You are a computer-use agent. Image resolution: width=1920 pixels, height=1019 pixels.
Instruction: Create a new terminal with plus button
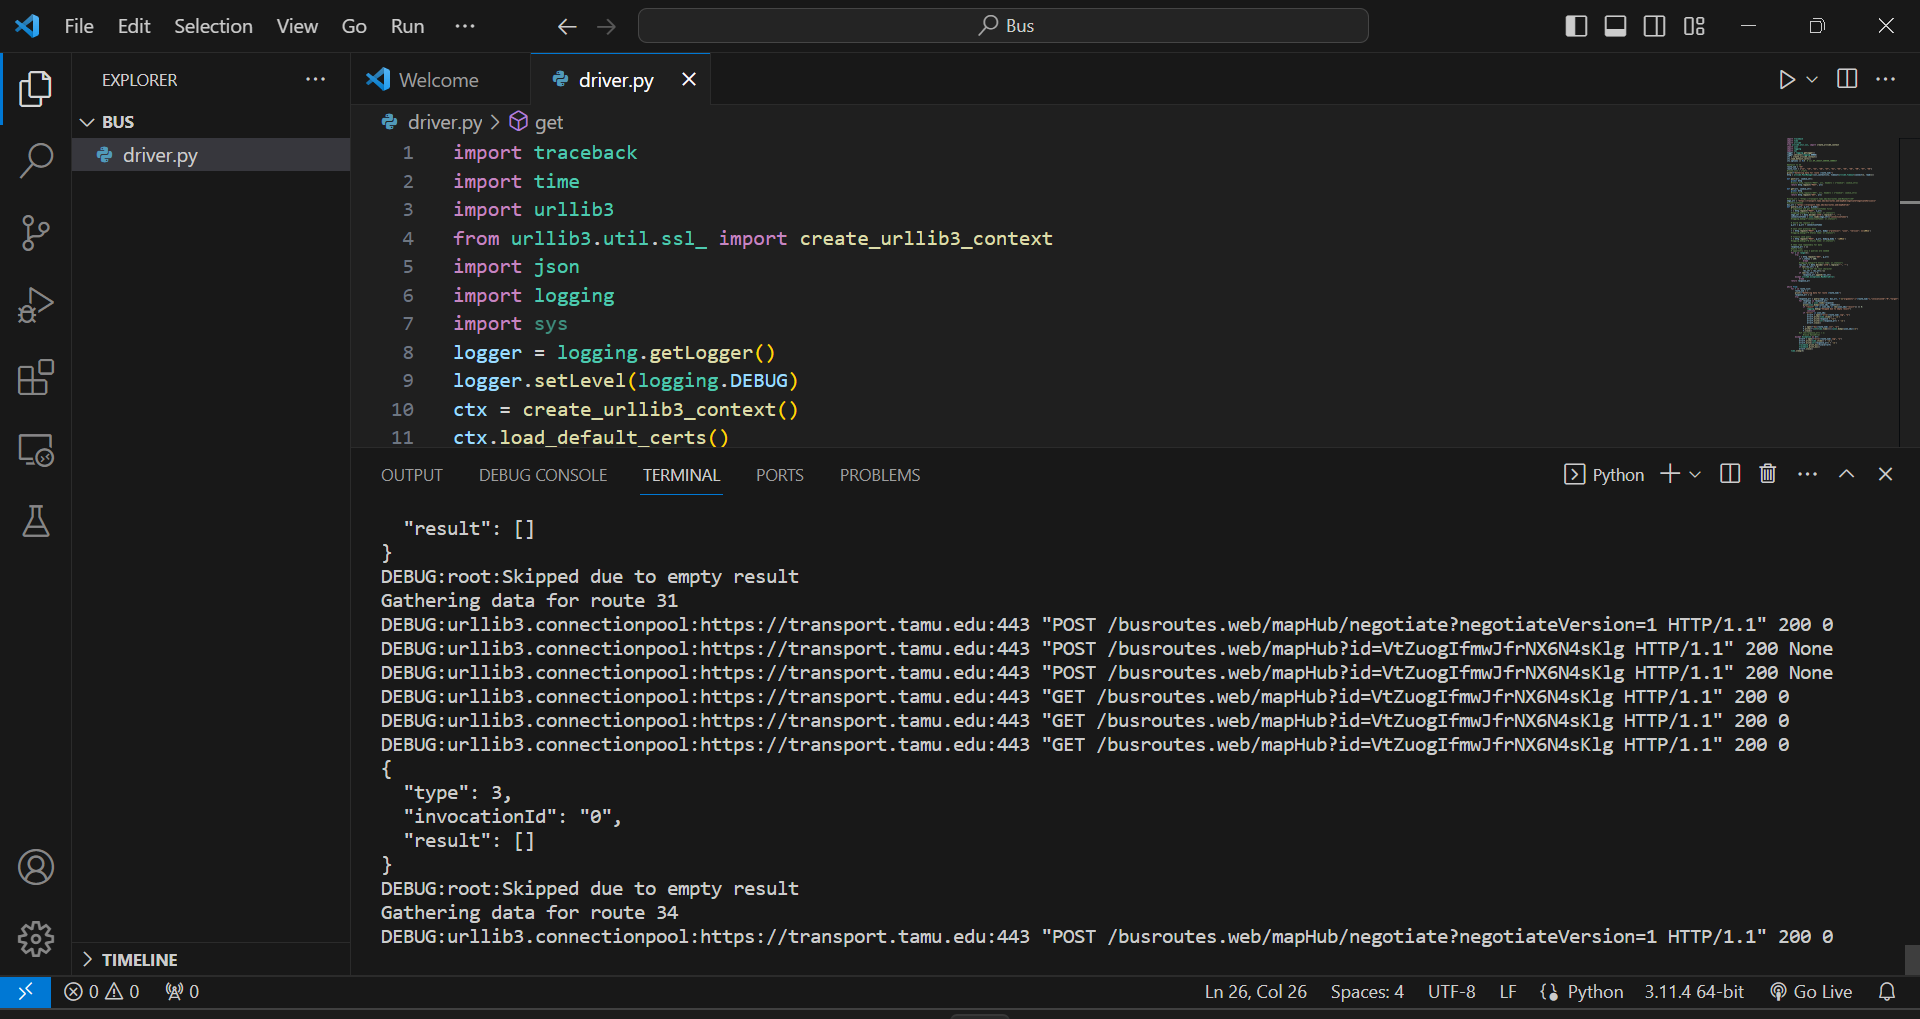tap(1670, 474)
